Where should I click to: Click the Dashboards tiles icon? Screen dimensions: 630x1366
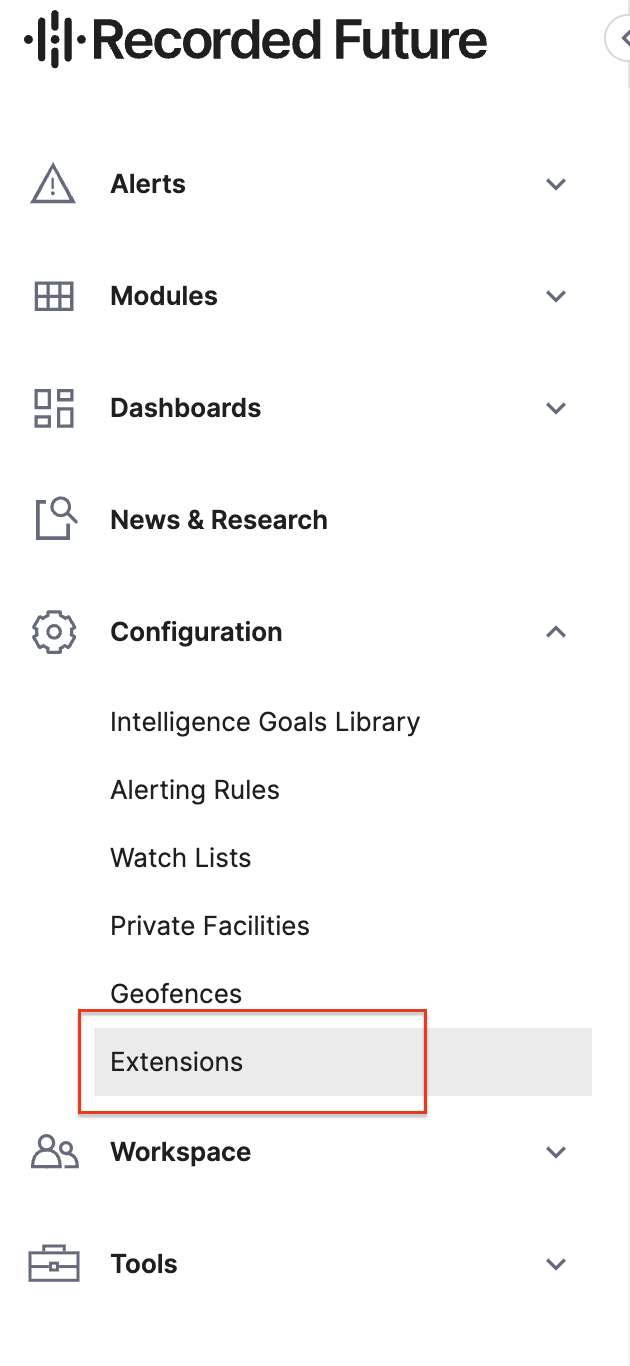pyautogui.click(x=54, y=408)
